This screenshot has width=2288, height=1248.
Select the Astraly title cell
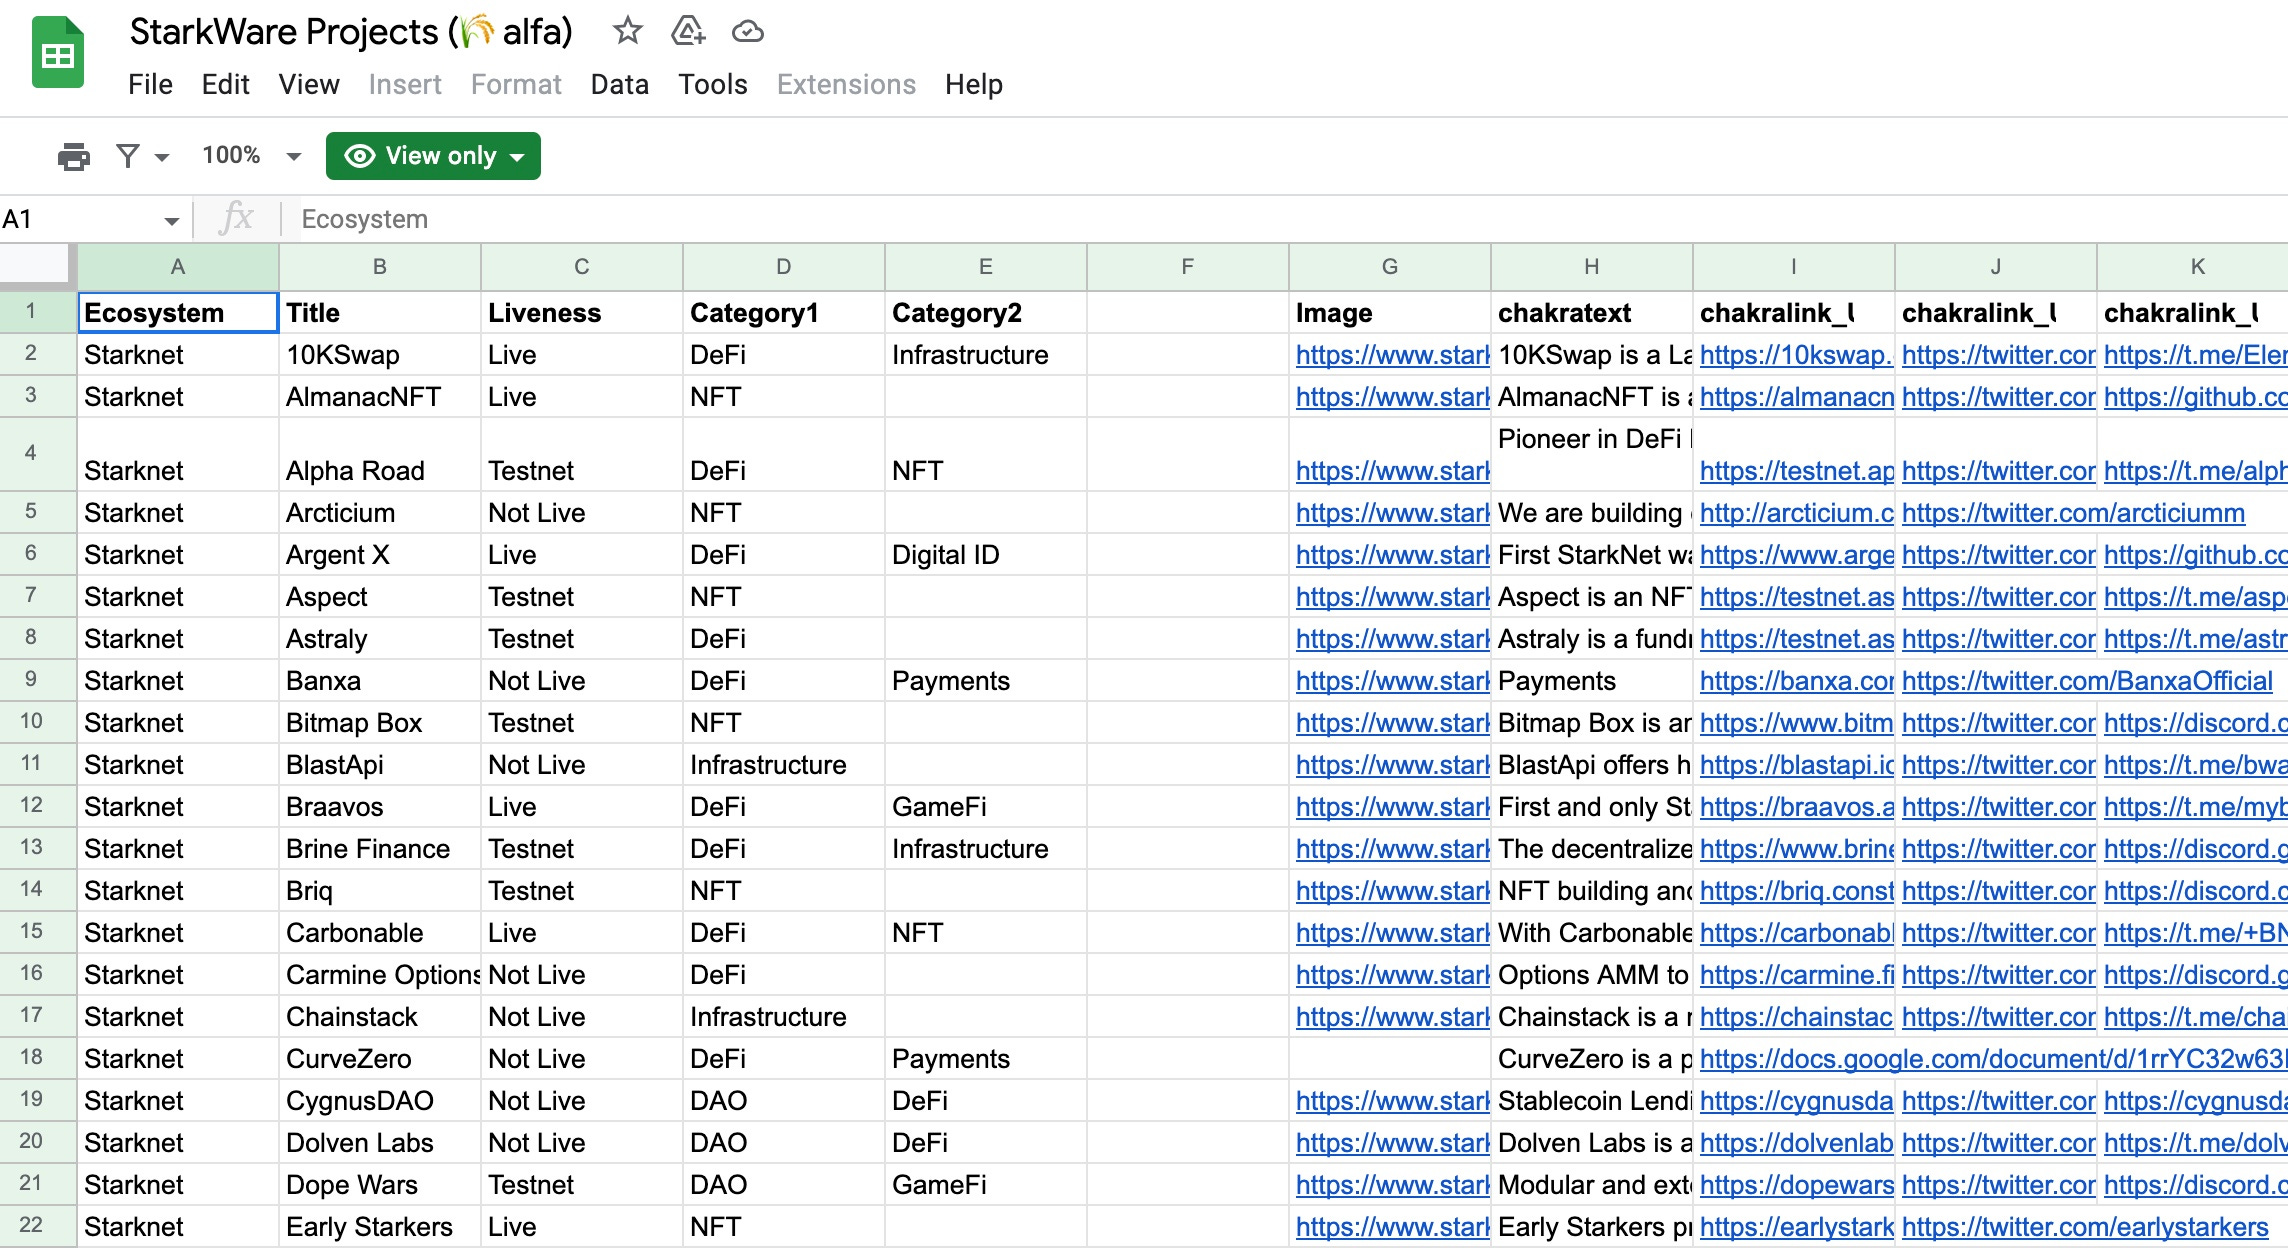380,639
